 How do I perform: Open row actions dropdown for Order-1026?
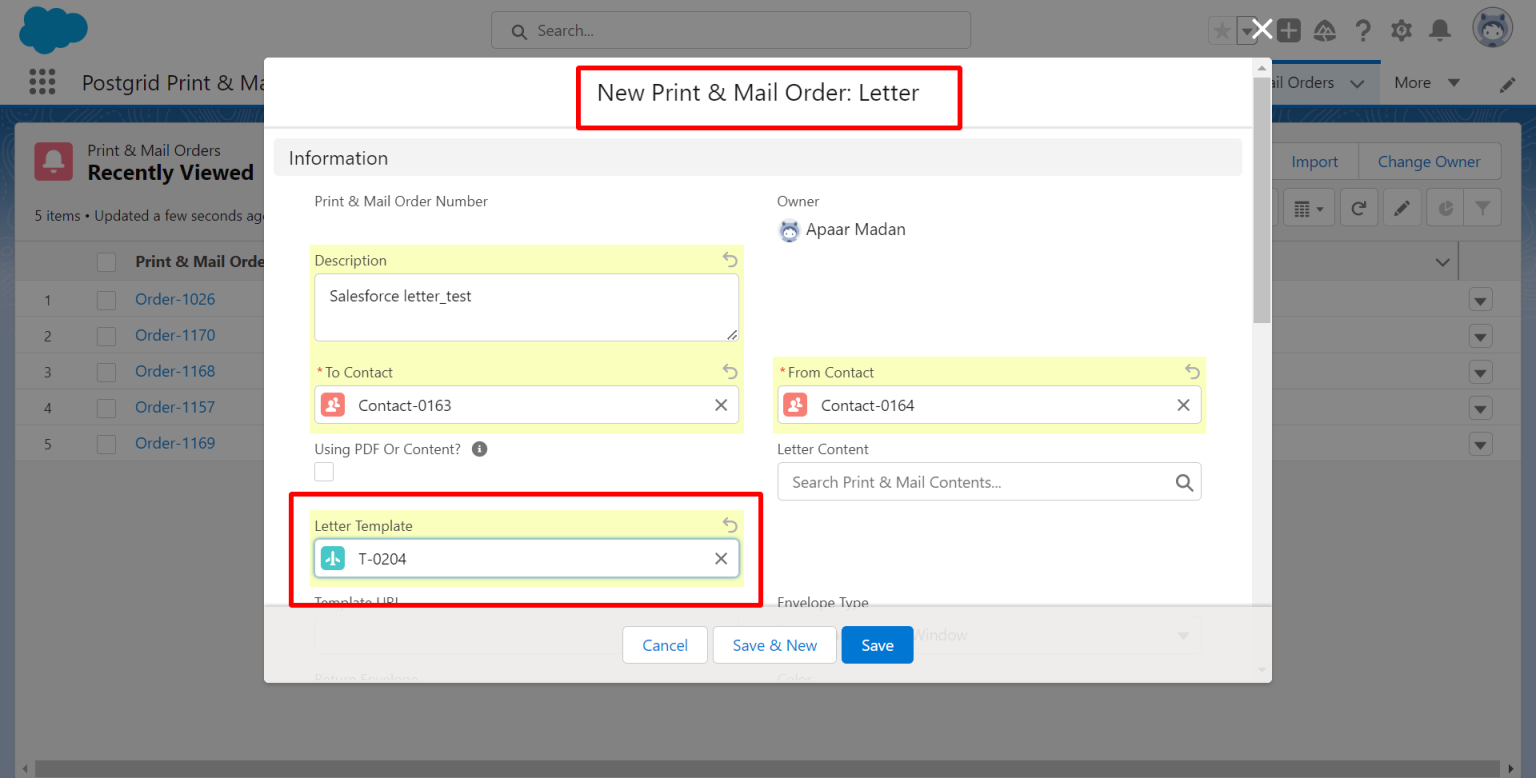(1480, 300)
